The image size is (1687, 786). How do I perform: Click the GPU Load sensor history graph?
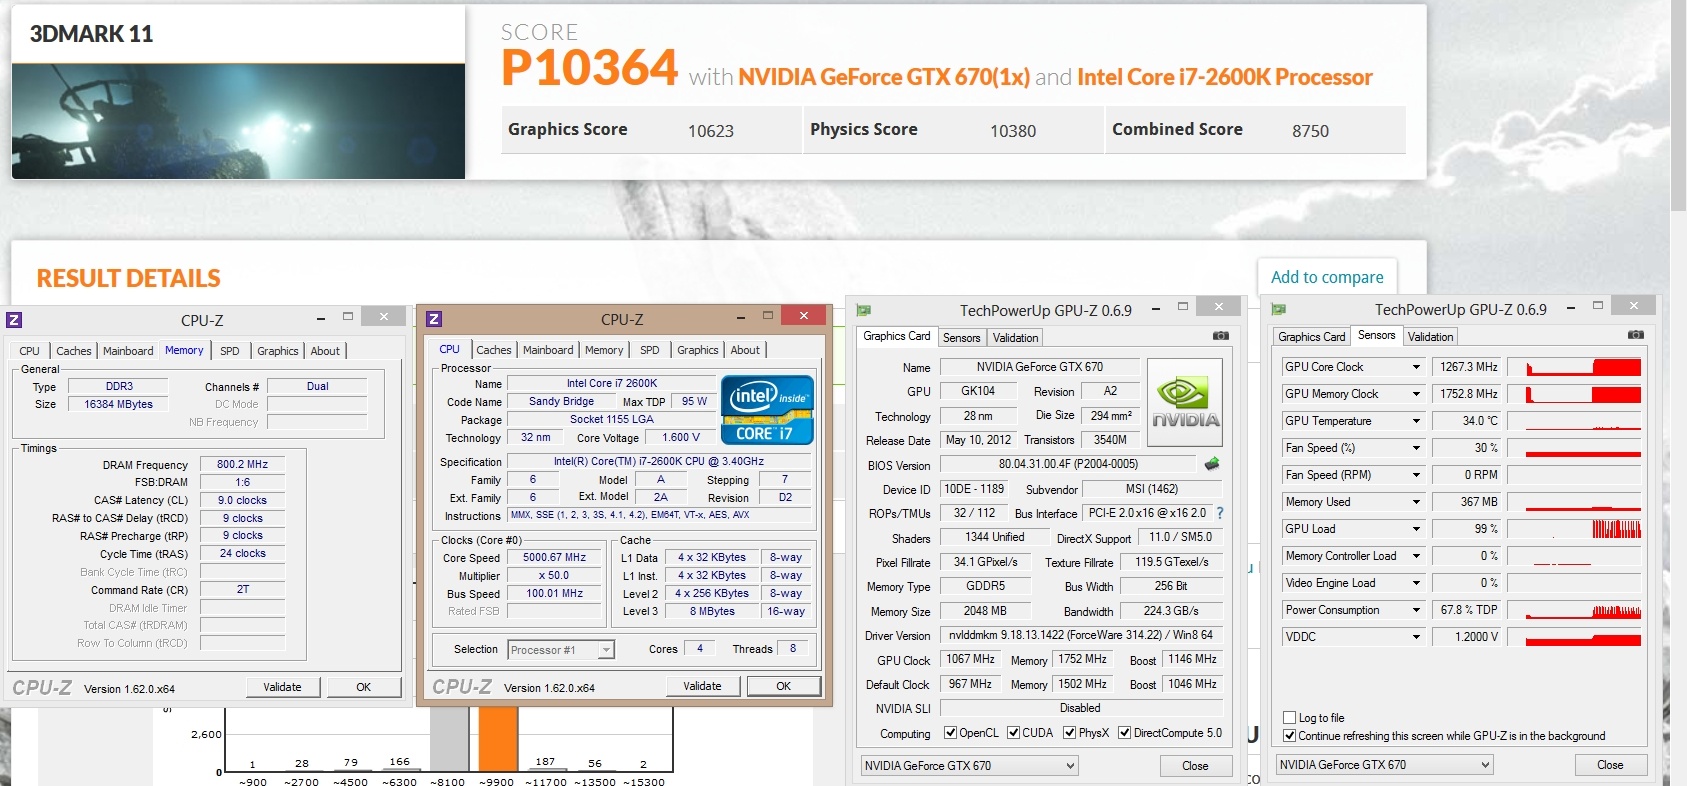click(x=1574, y=529)
